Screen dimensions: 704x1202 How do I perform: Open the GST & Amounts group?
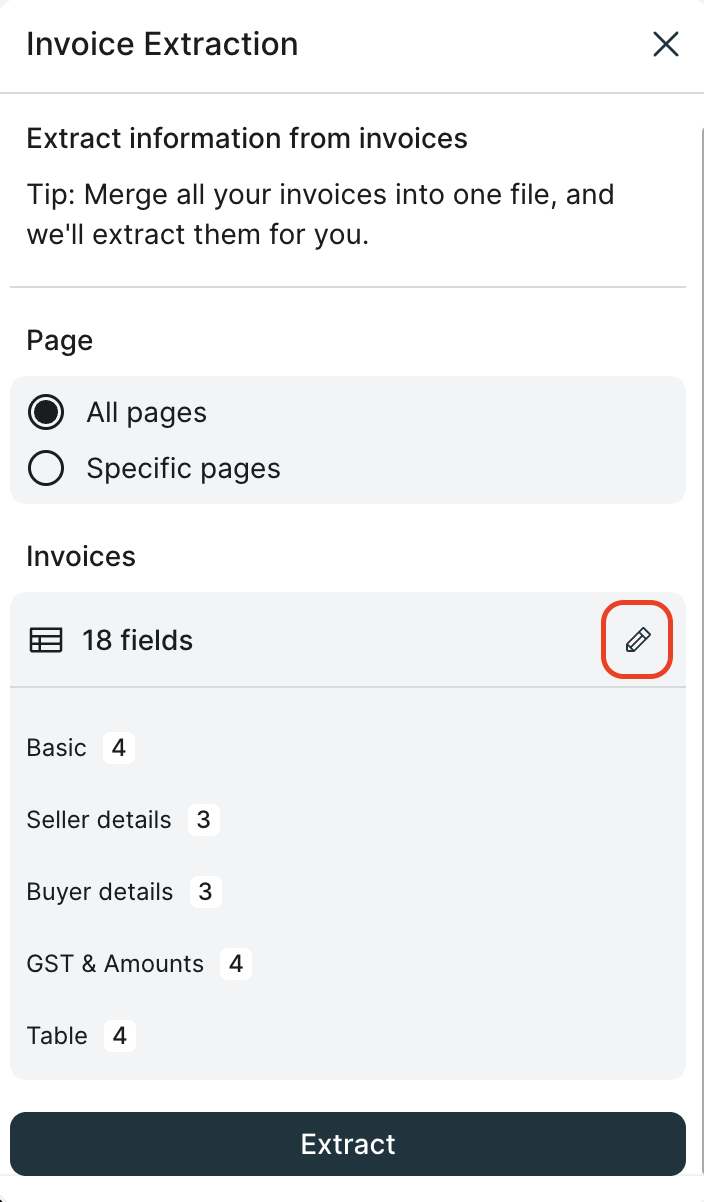coord(114,963)
